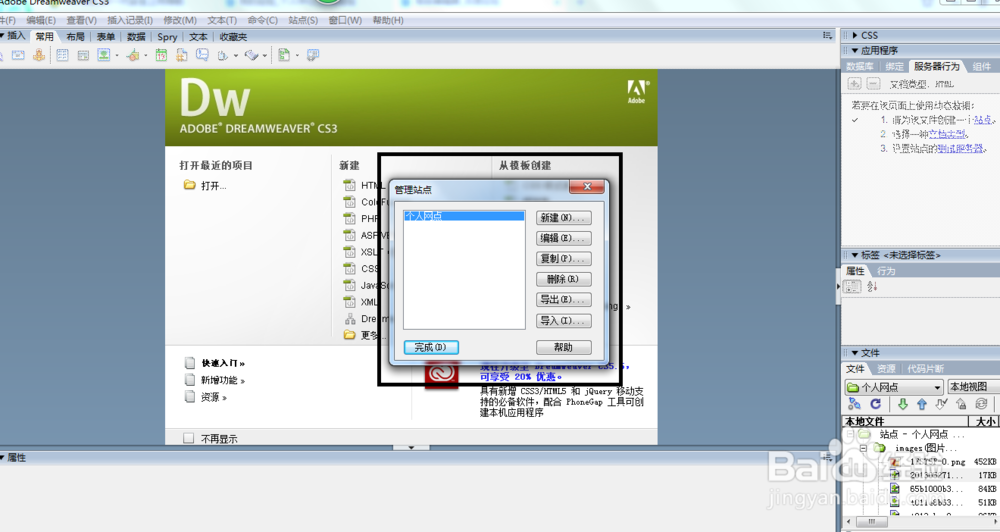Collapse the 站点 - 个人网点 root node
This screenshot has height=532, width=1000.
tap(850, 434)
